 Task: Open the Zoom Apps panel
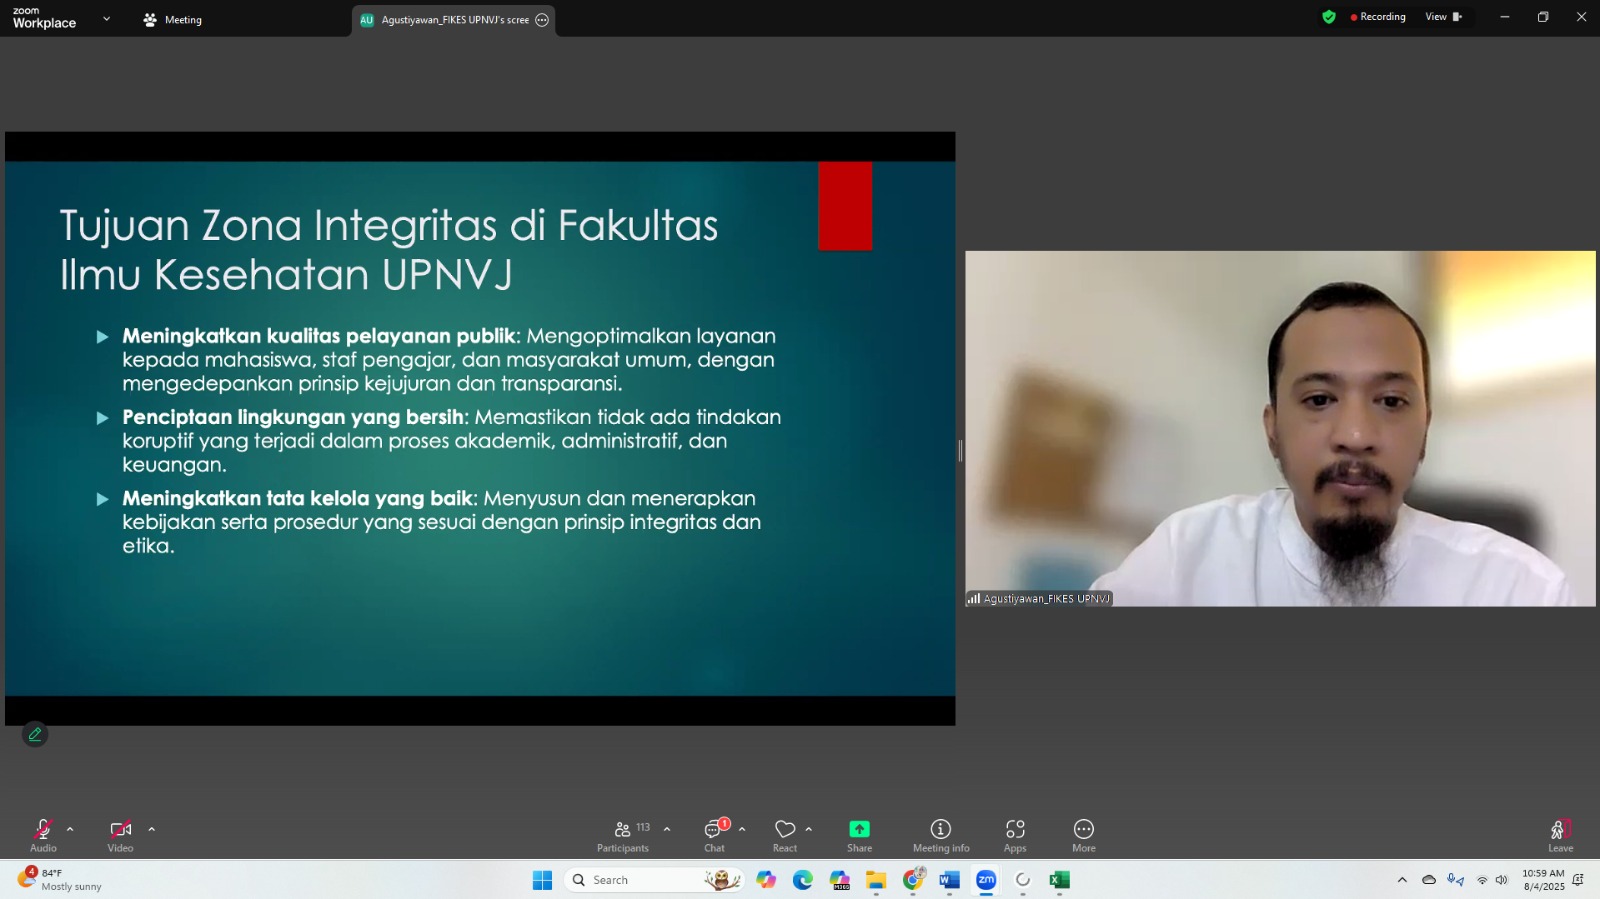tap(1015, 835)
